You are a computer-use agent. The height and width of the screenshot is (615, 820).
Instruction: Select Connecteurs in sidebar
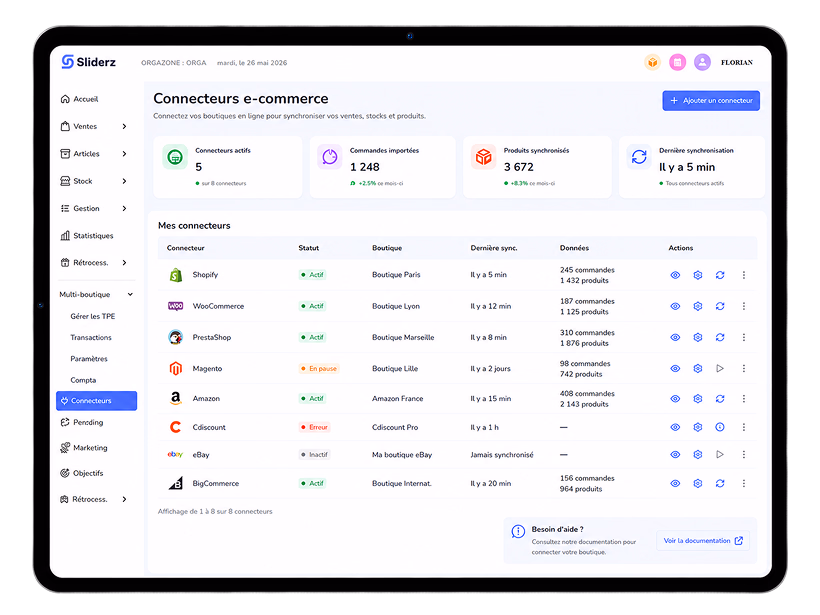pos(96,401)
